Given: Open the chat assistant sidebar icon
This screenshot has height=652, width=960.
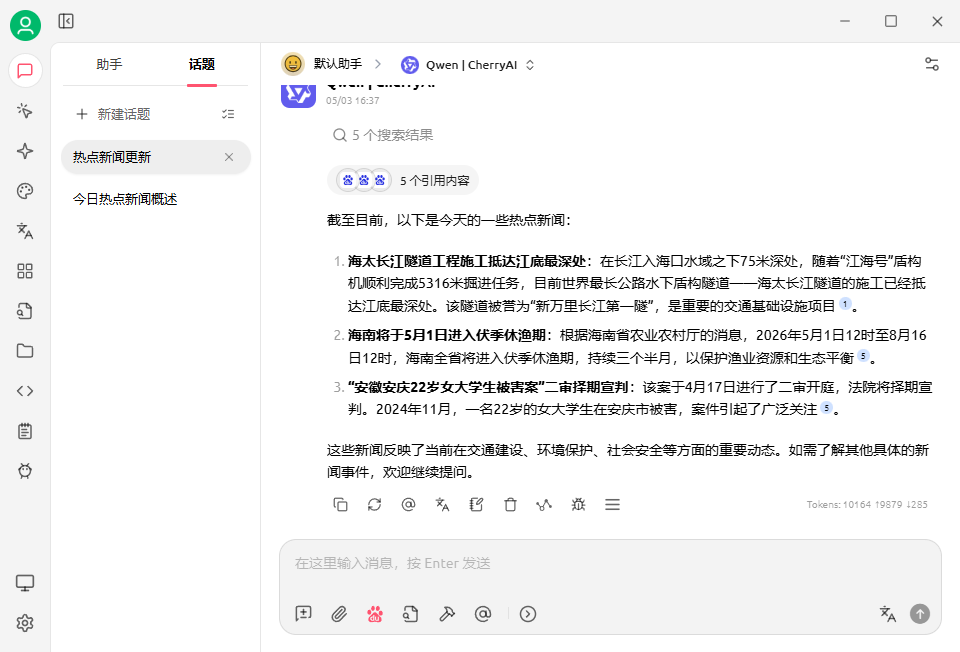Looking at the screenshot, I should [x=25, y=71].
